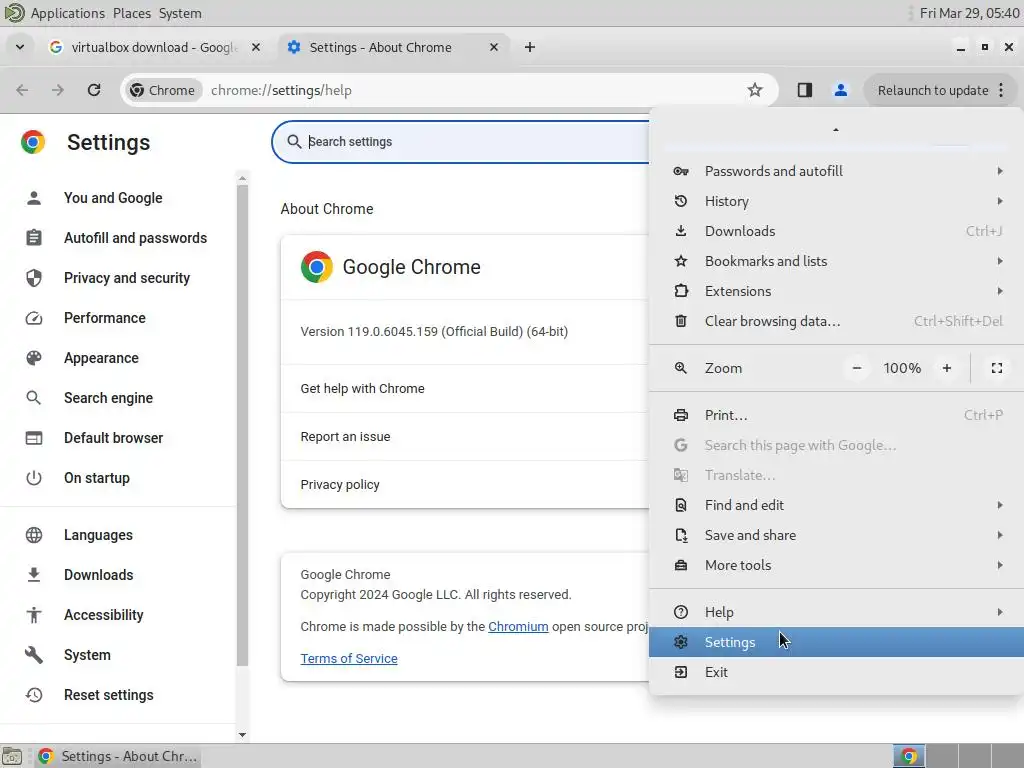The height and width of the screenshot is (768, 1024).
Task: Open Autofill and passwords section
Action: point(135,238)
